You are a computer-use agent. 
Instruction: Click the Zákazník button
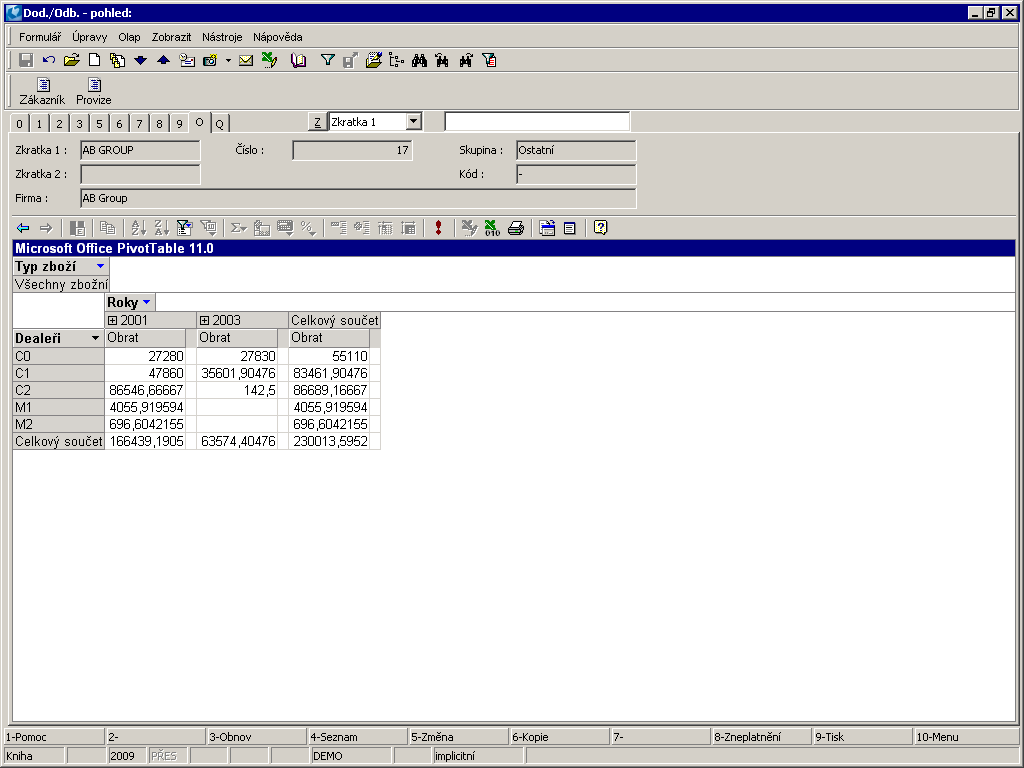point(42,91)
